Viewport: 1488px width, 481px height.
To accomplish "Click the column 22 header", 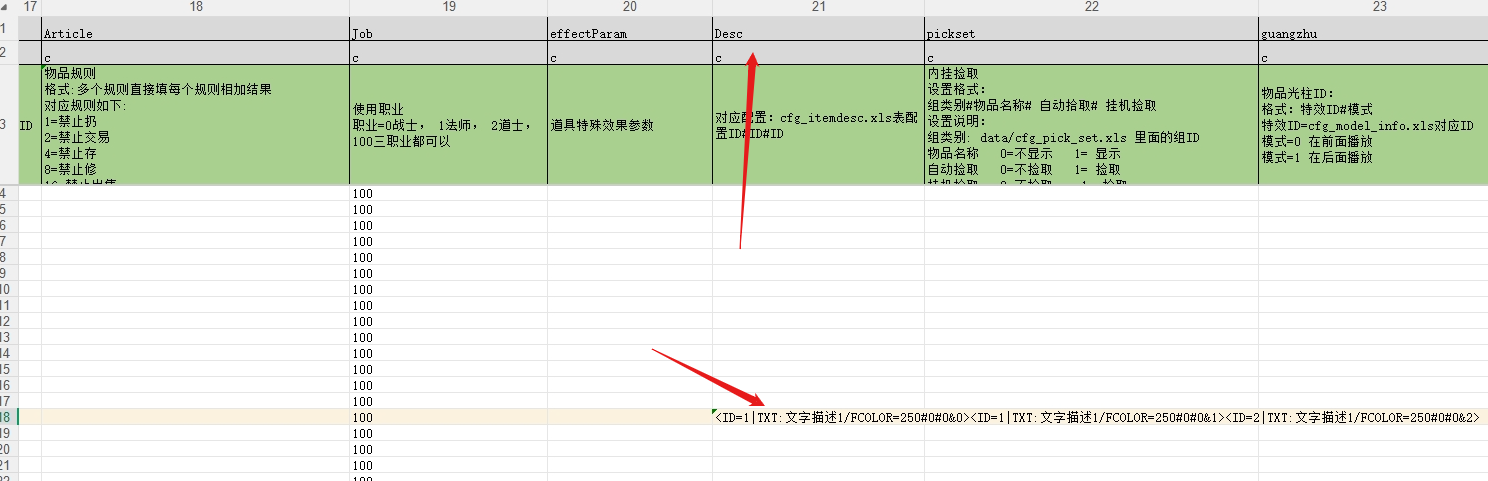I will (x=1091, y=7).
